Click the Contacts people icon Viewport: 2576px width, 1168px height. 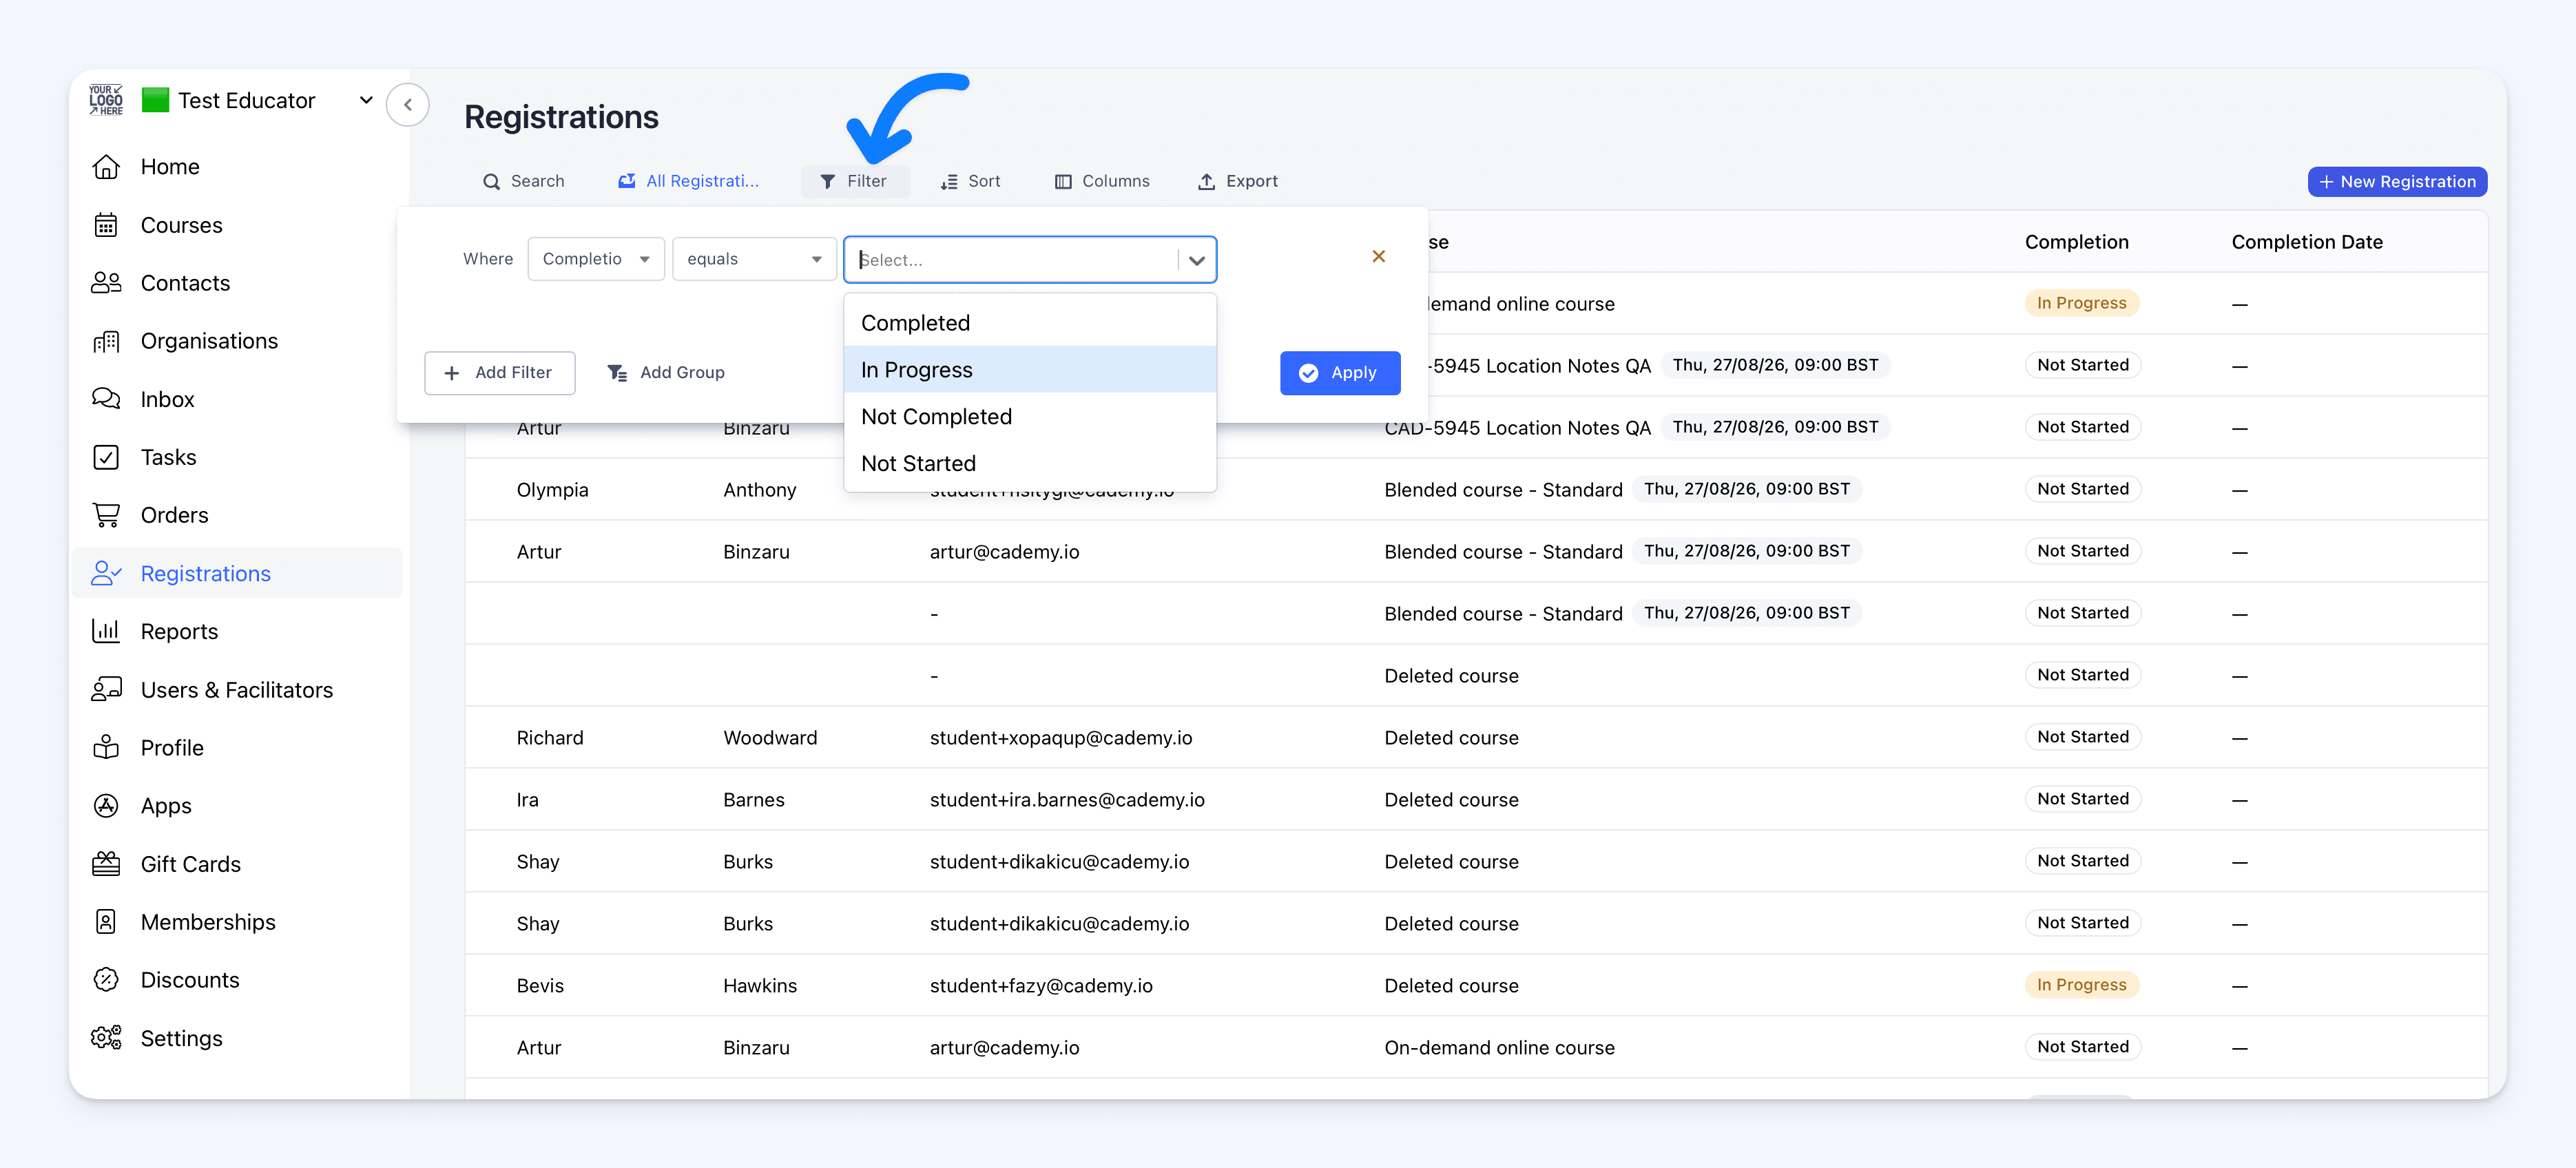106,283
